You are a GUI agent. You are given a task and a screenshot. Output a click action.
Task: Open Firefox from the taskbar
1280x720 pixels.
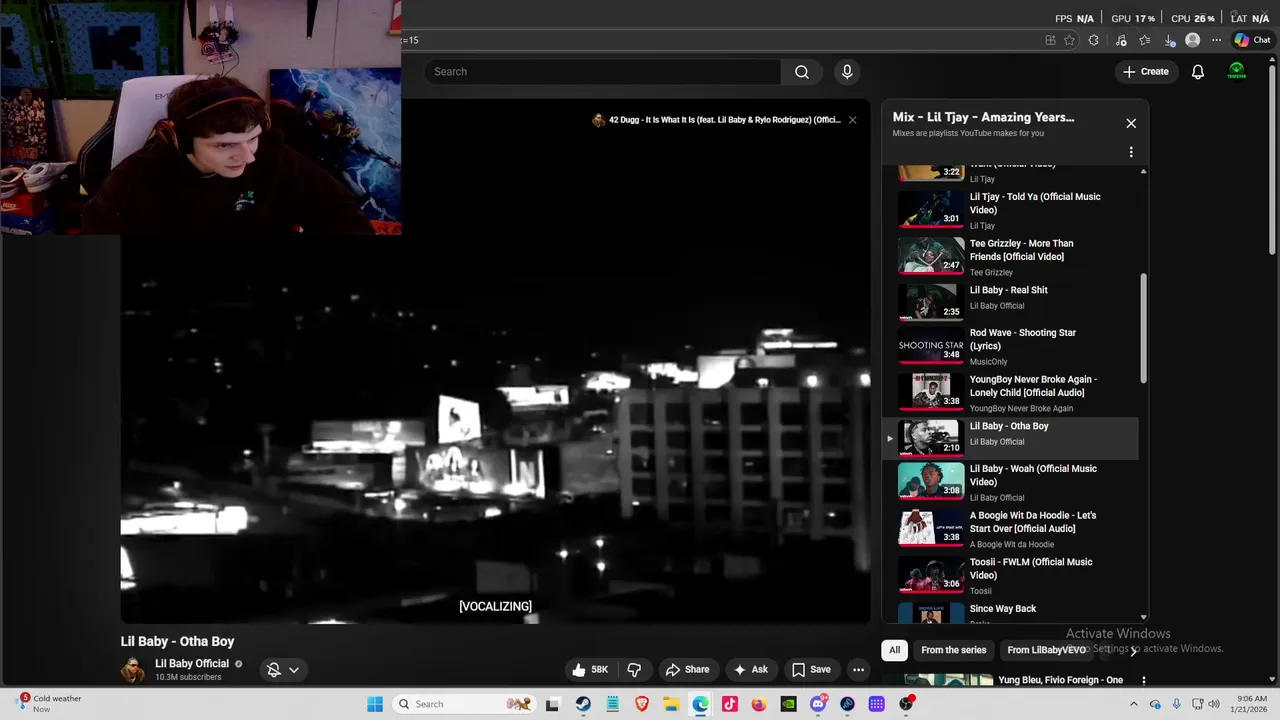[x=759, y=704]
